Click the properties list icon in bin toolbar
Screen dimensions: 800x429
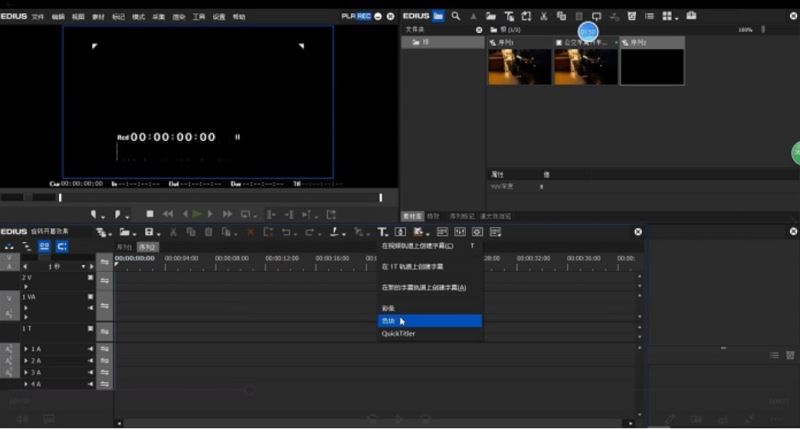649,16
